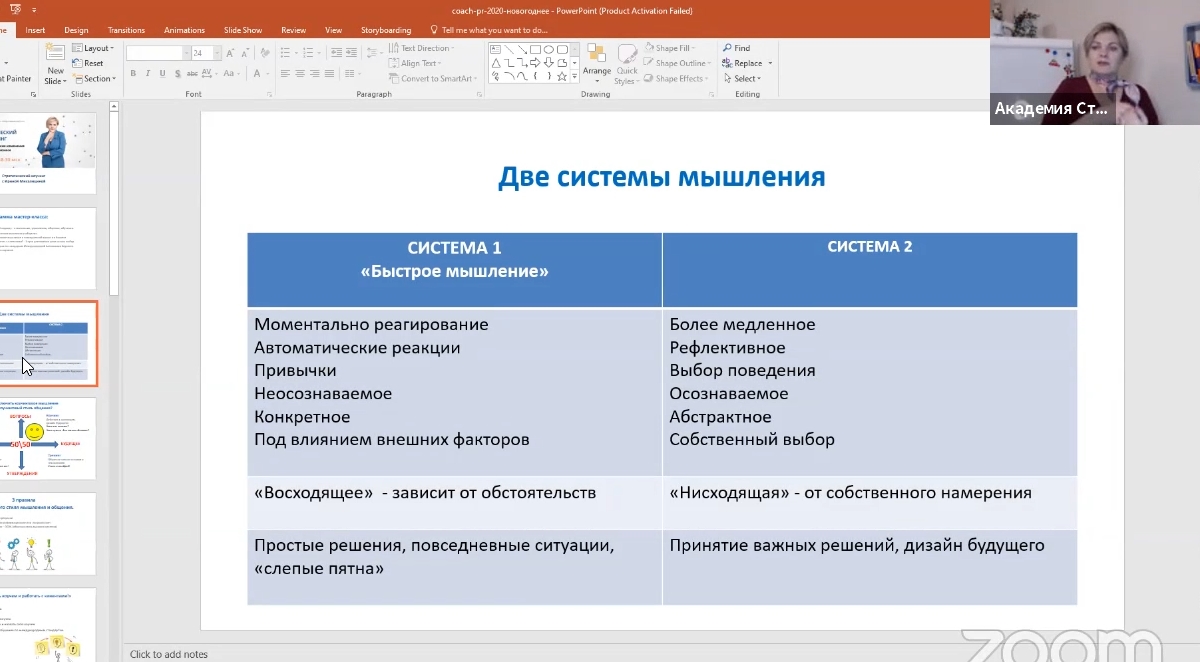
Task: Select the star shape in gallery
Action: tap(562, 76)
